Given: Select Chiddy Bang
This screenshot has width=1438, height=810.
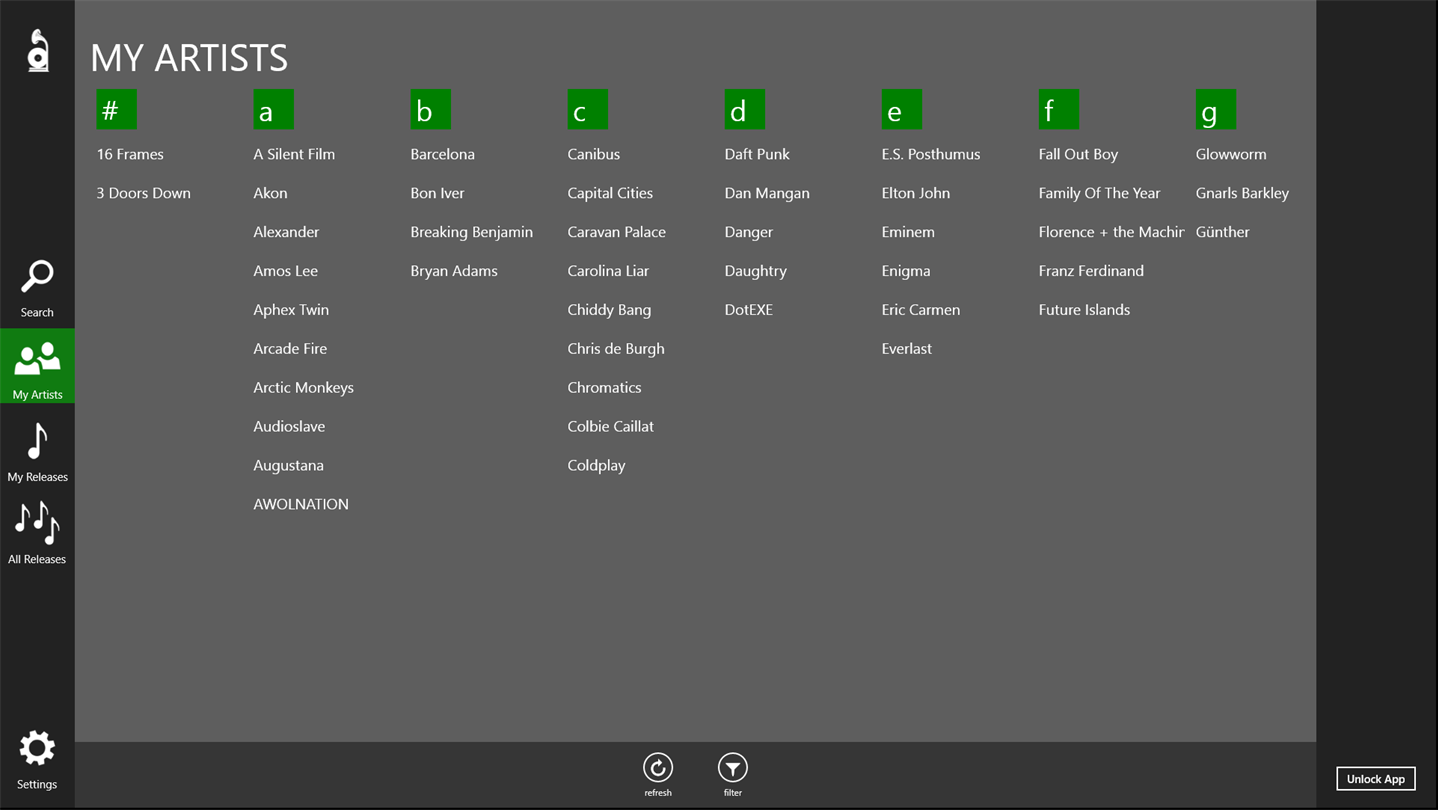Looking at the screenshot, I should pos(609,310).
